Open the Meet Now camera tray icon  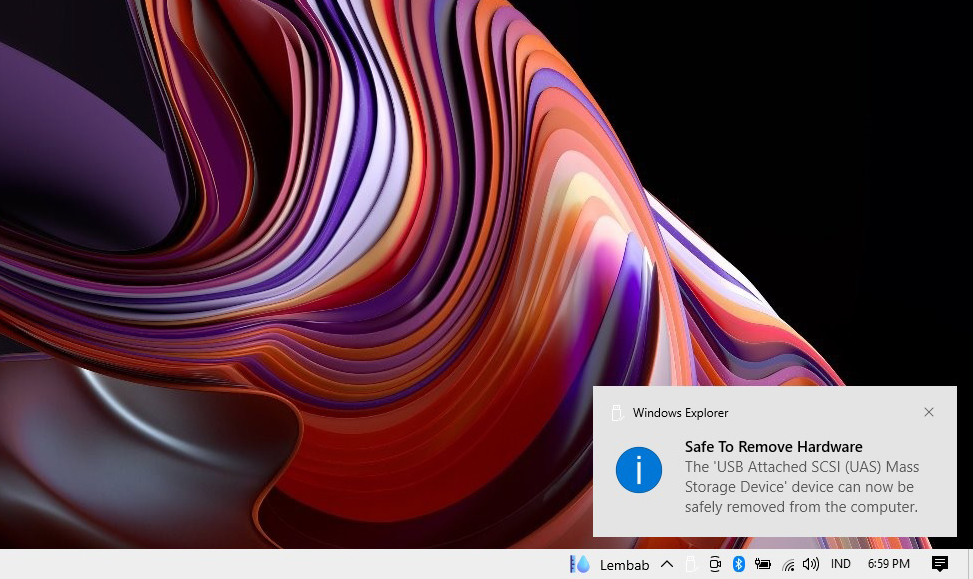coord(715,565)
